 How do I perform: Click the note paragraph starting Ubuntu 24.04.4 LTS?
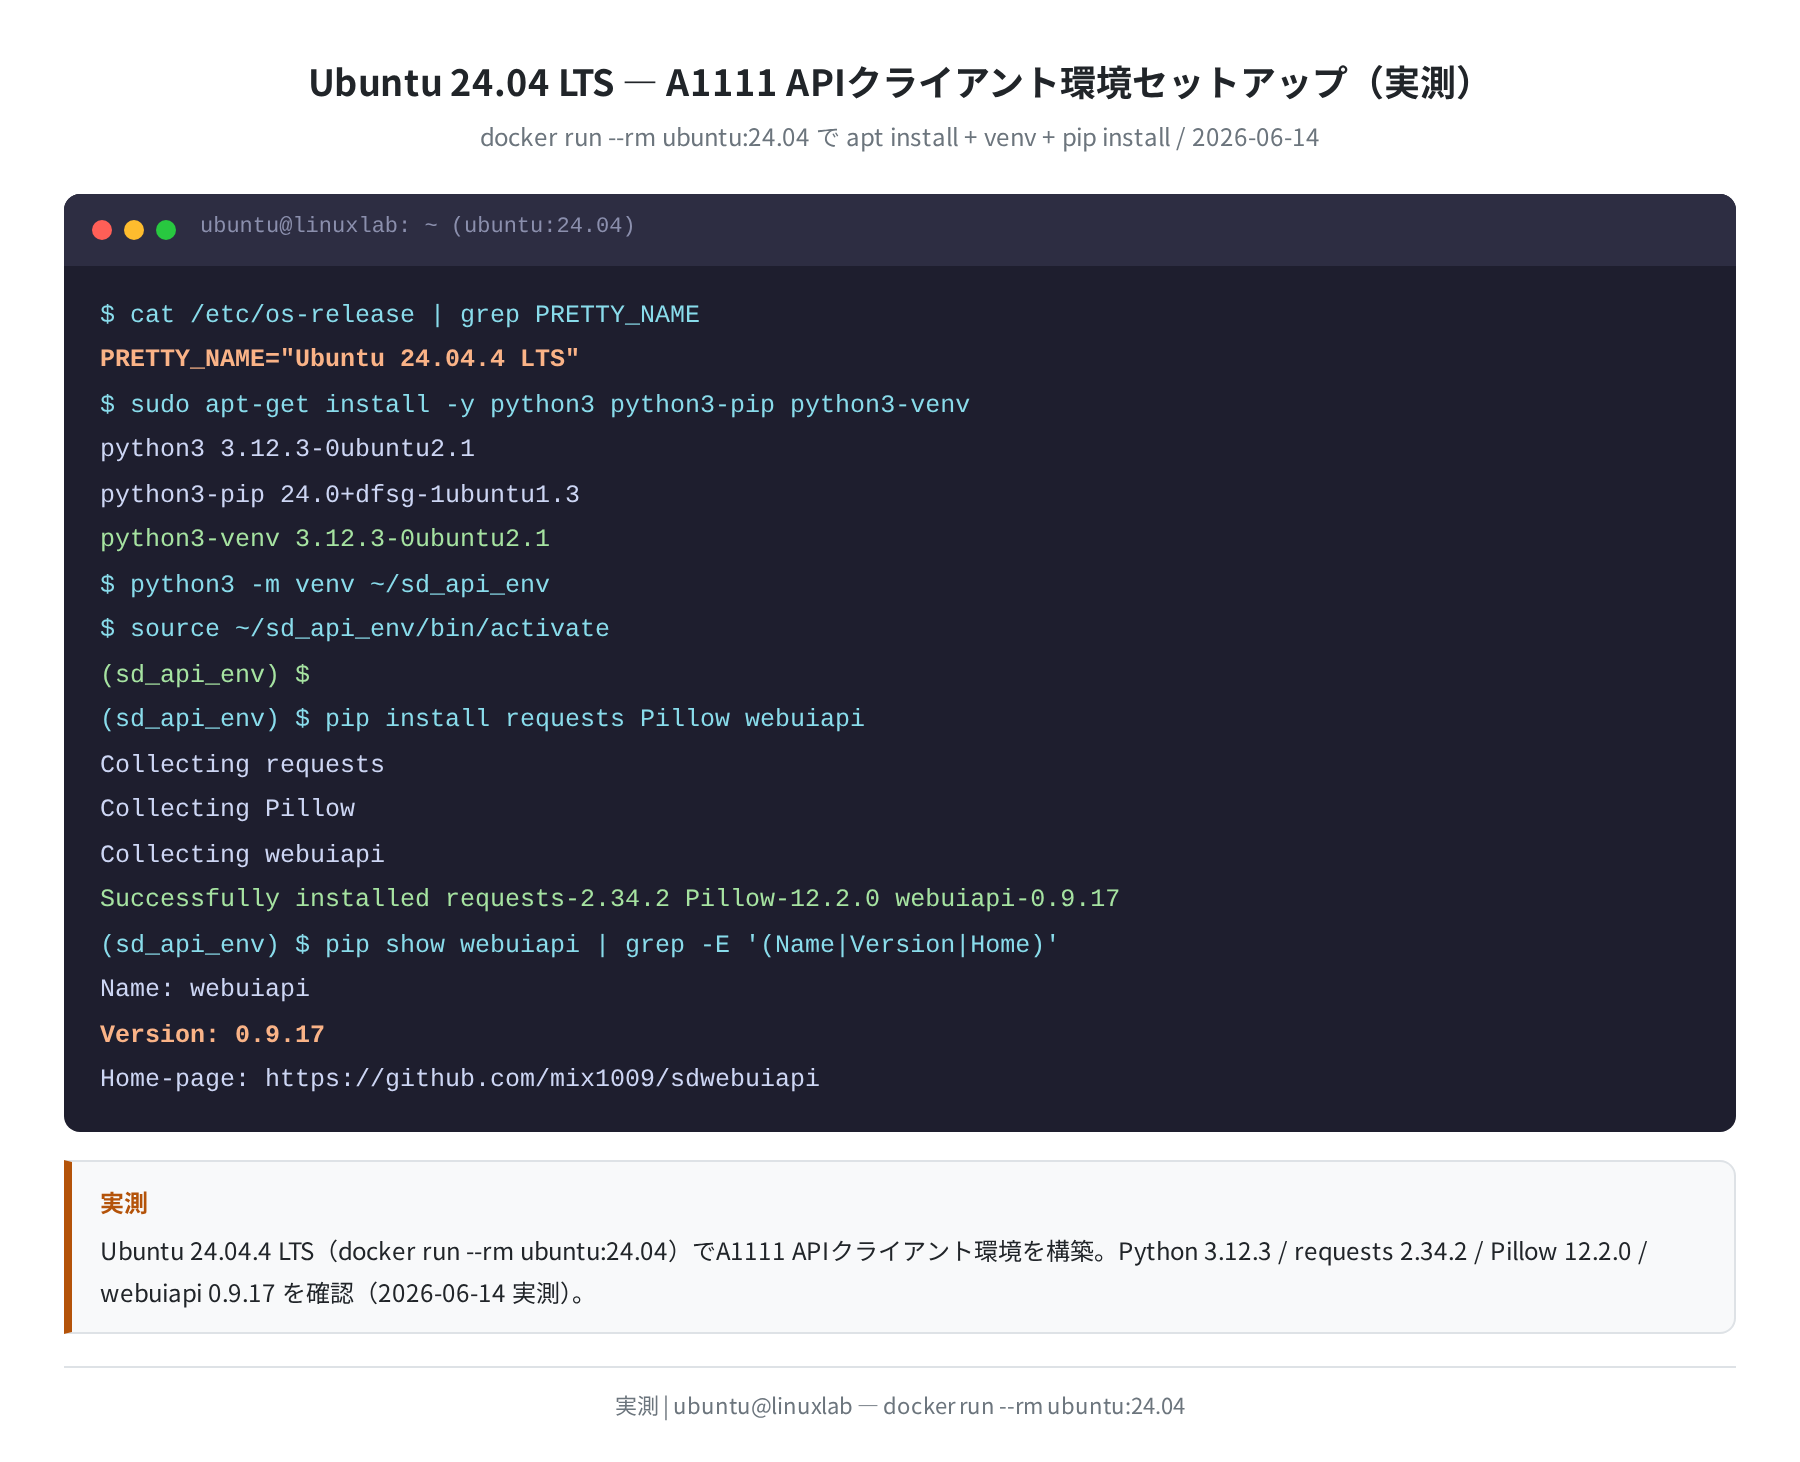(x=874, y=1272)
